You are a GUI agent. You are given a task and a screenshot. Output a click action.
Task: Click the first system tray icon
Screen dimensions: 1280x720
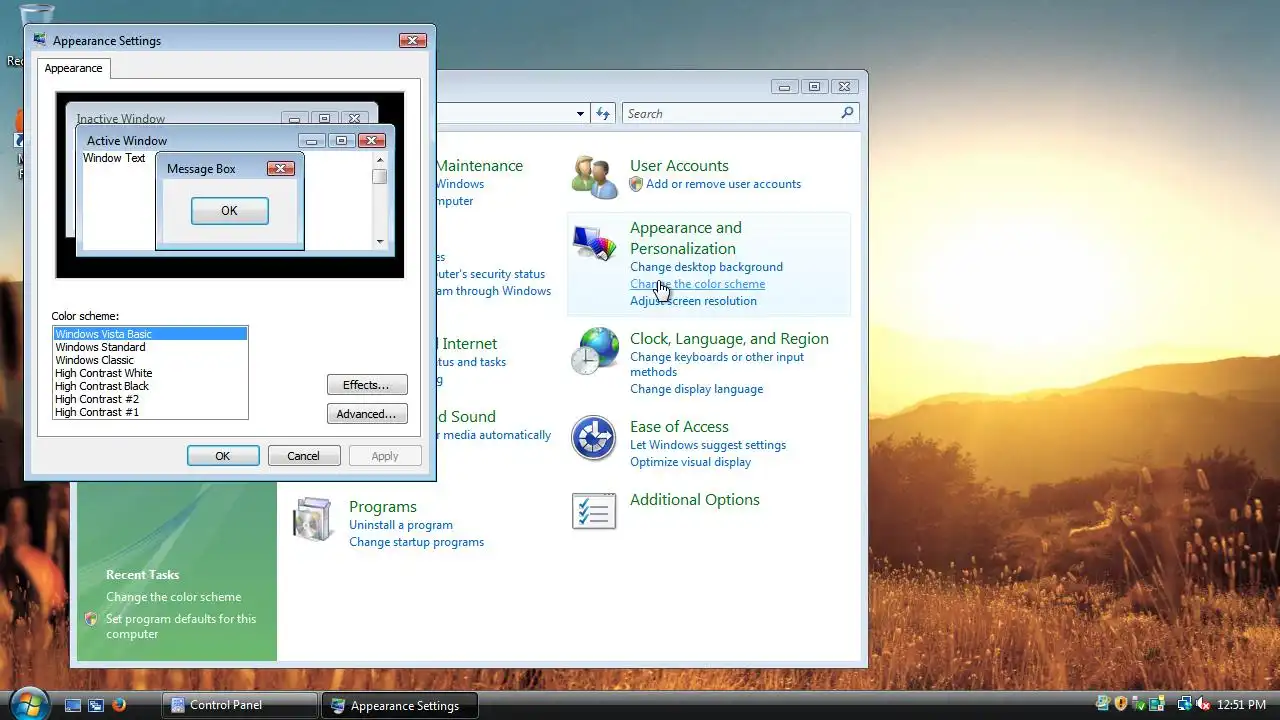pos(1103,704)
